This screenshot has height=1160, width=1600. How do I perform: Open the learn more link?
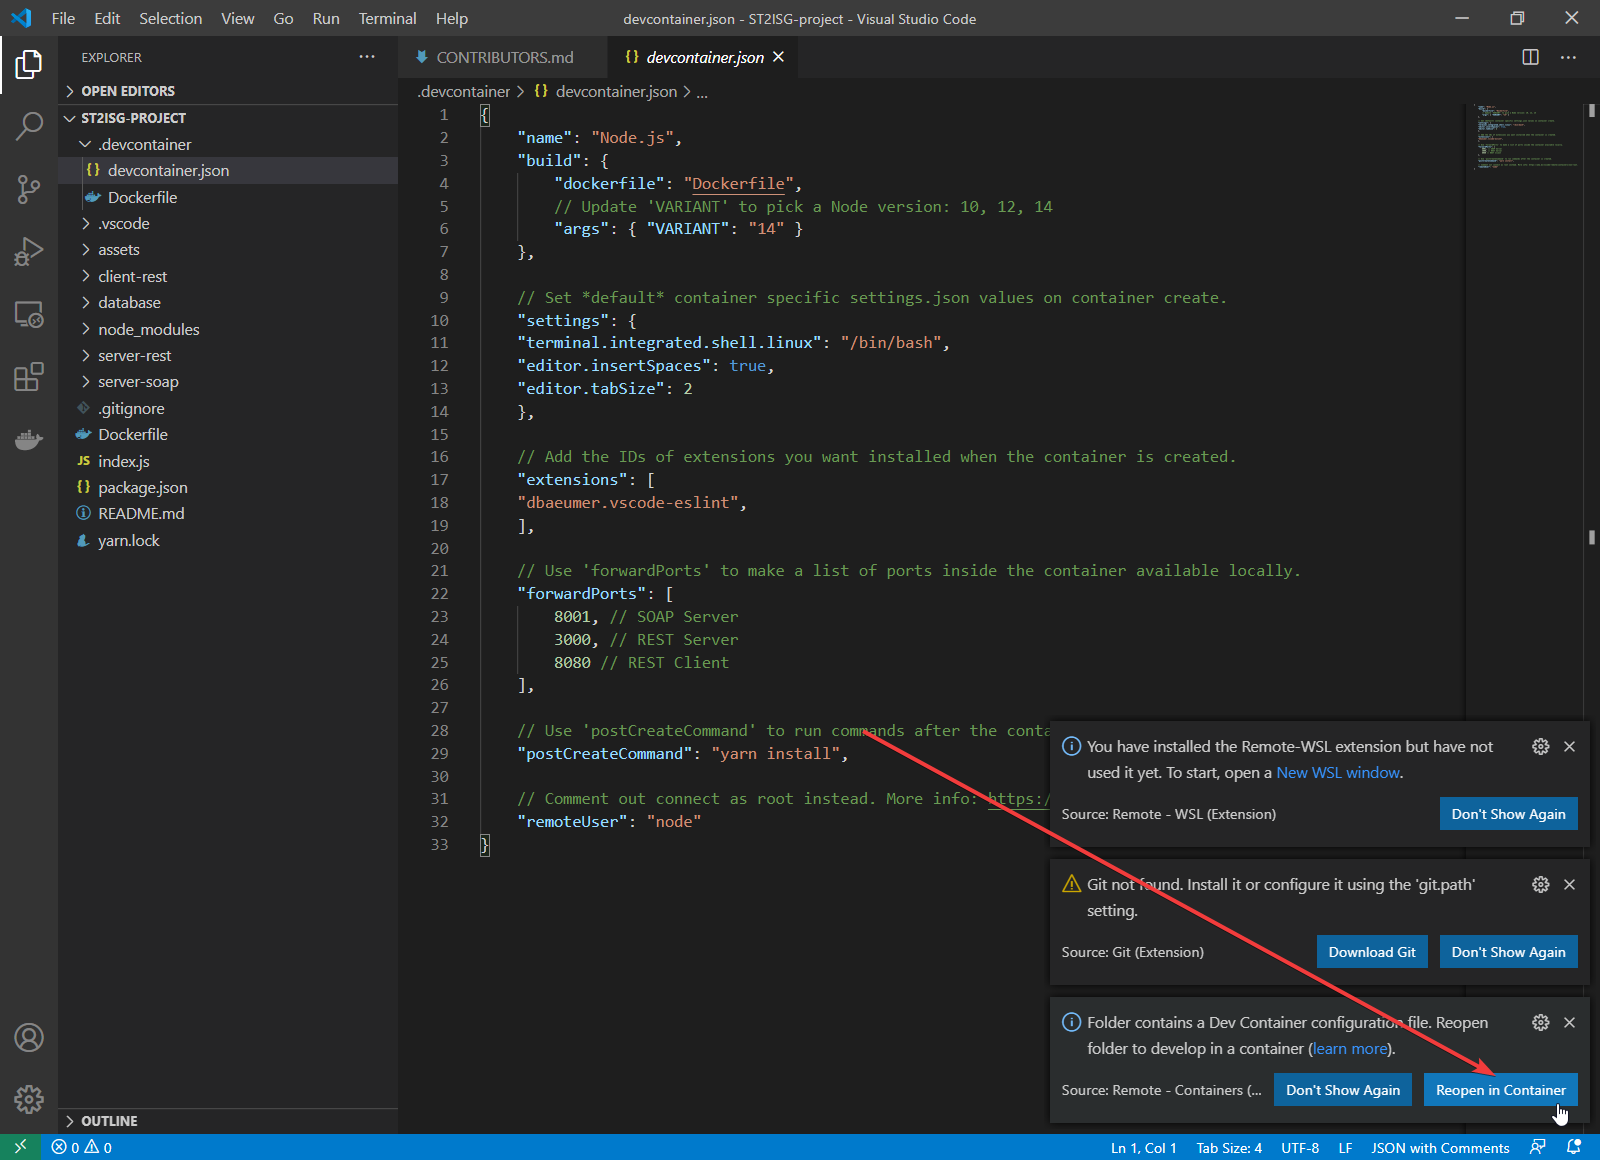[1350, 1049]
